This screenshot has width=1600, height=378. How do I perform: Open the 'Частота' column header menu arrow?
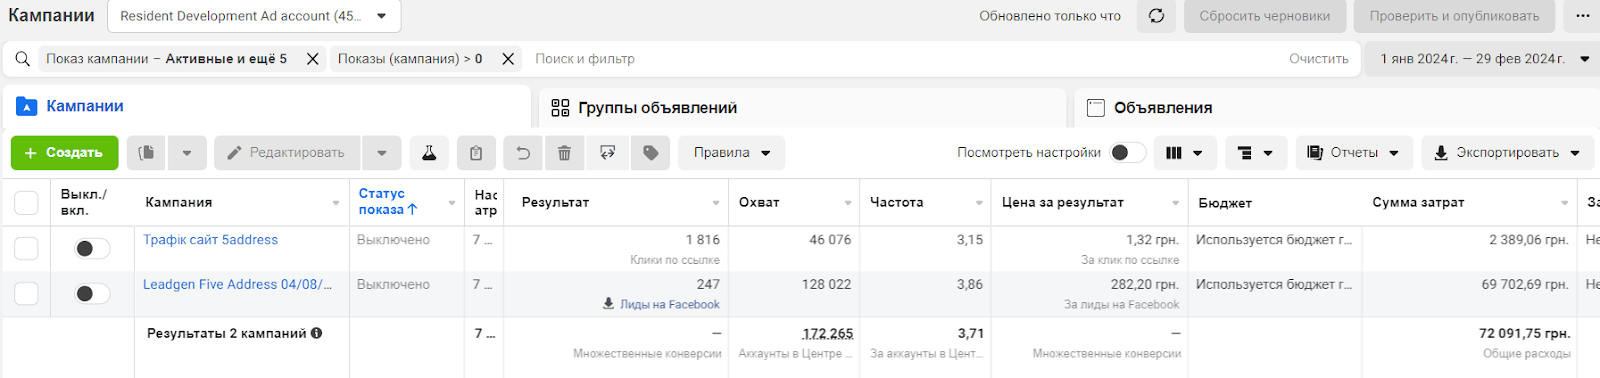pyautogui.click(x=979, y=203)
